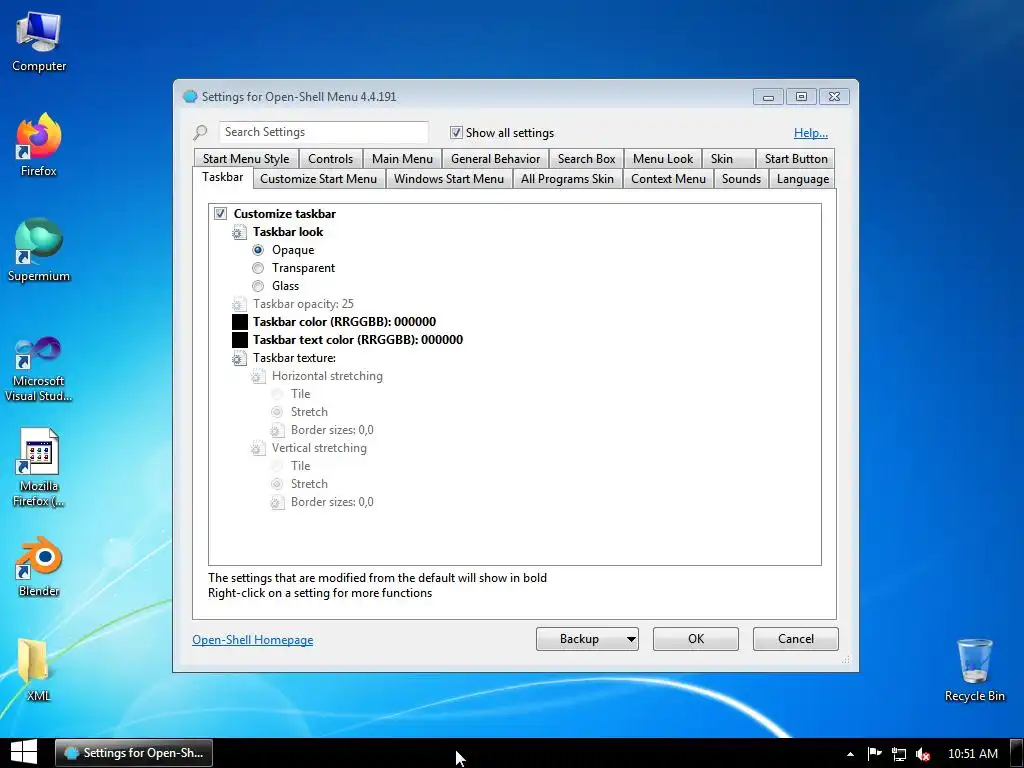This screenshot has width=1024, height=768.
Task: Select the Taskbar opacity: 25 setting
Action: (303, 304)
